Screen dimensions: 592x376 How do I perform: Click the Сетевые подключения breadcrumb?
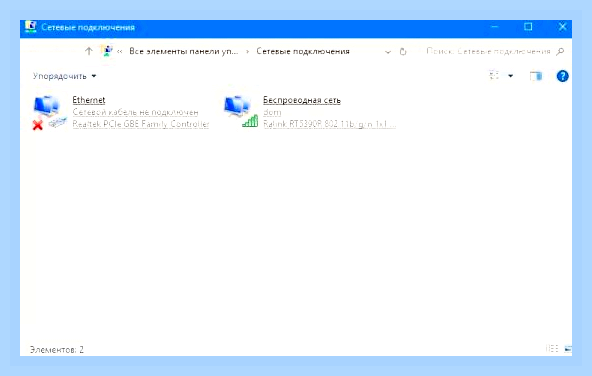[x=303, y=51]
